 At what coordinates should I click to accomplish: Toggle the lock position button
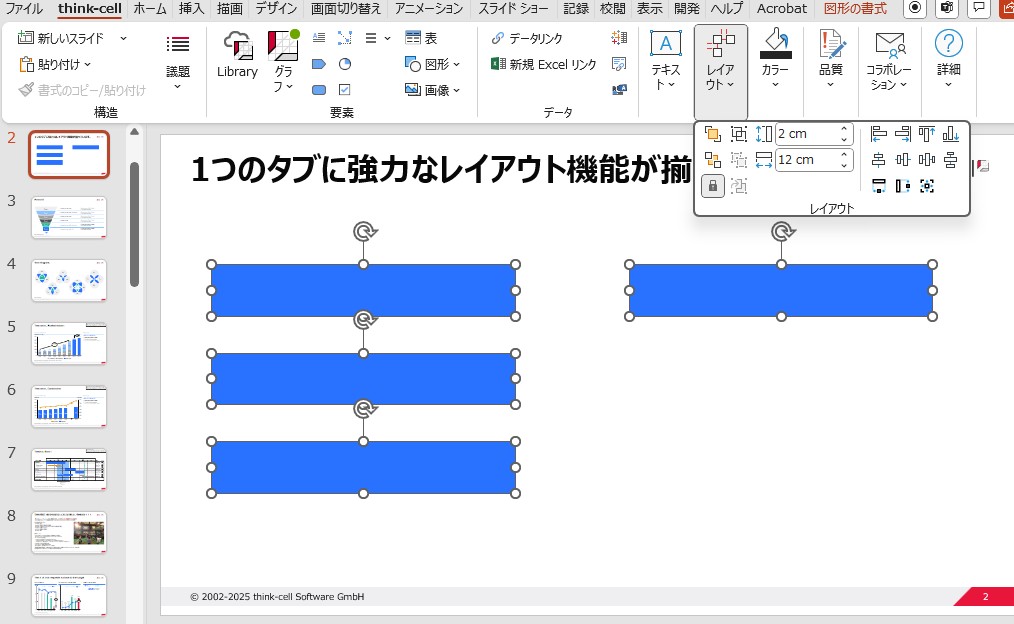coord(713,186)
